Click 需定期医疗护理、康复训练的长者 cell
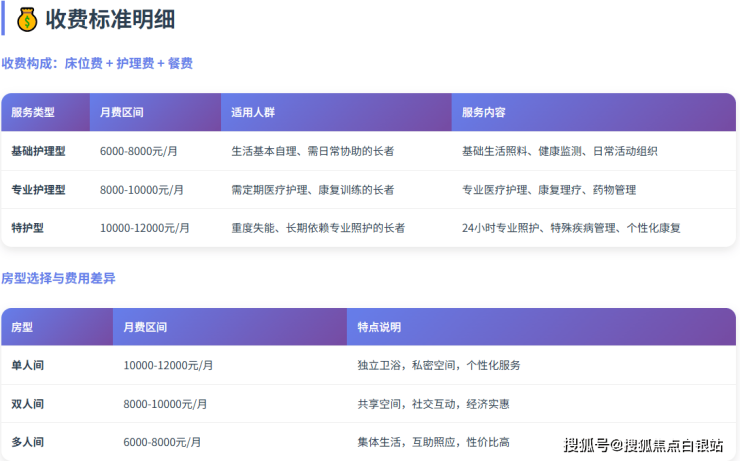The width and height of the screenshot is (740, 461). click(312, 189)
